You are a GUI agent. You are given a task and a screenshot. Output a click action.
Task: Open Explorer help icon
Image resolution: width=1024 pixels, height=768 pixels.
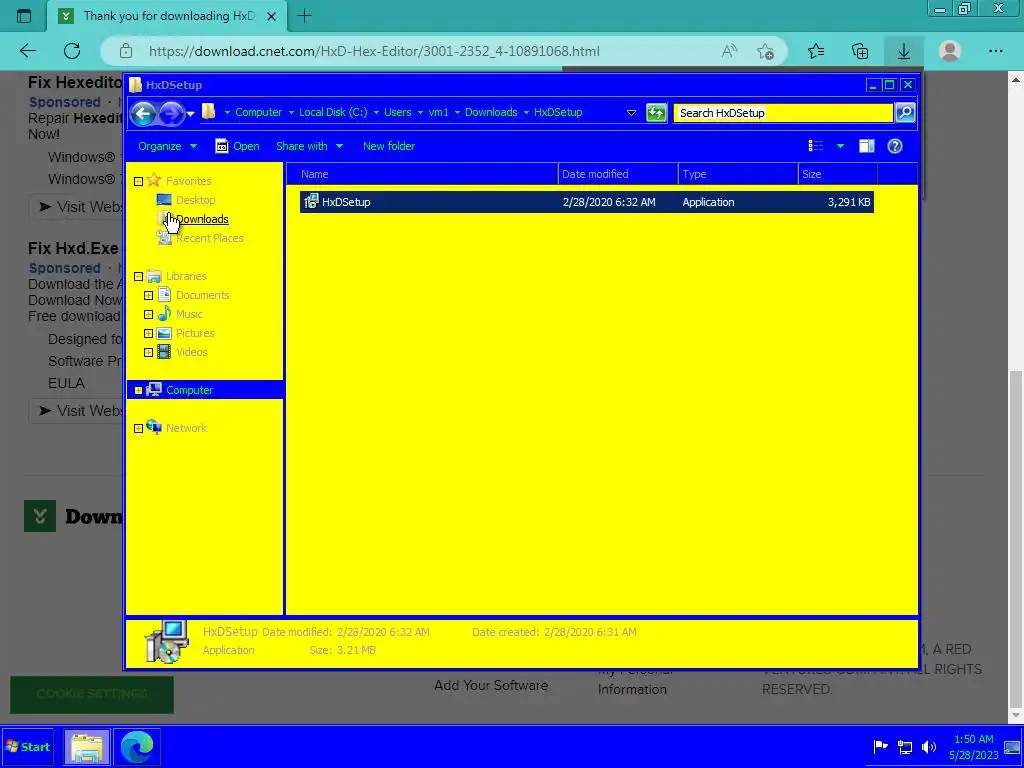coord(895,146)
